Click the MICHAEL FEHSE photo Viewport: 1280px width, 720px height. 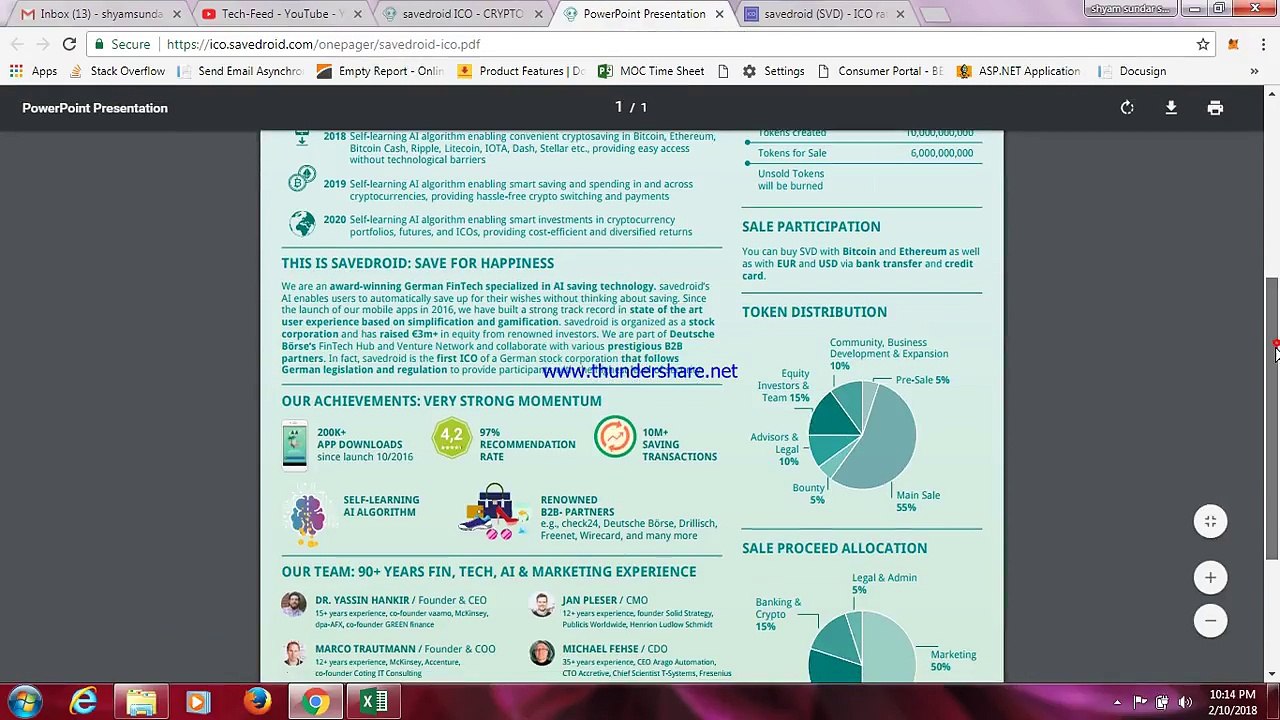pos(542,653)
